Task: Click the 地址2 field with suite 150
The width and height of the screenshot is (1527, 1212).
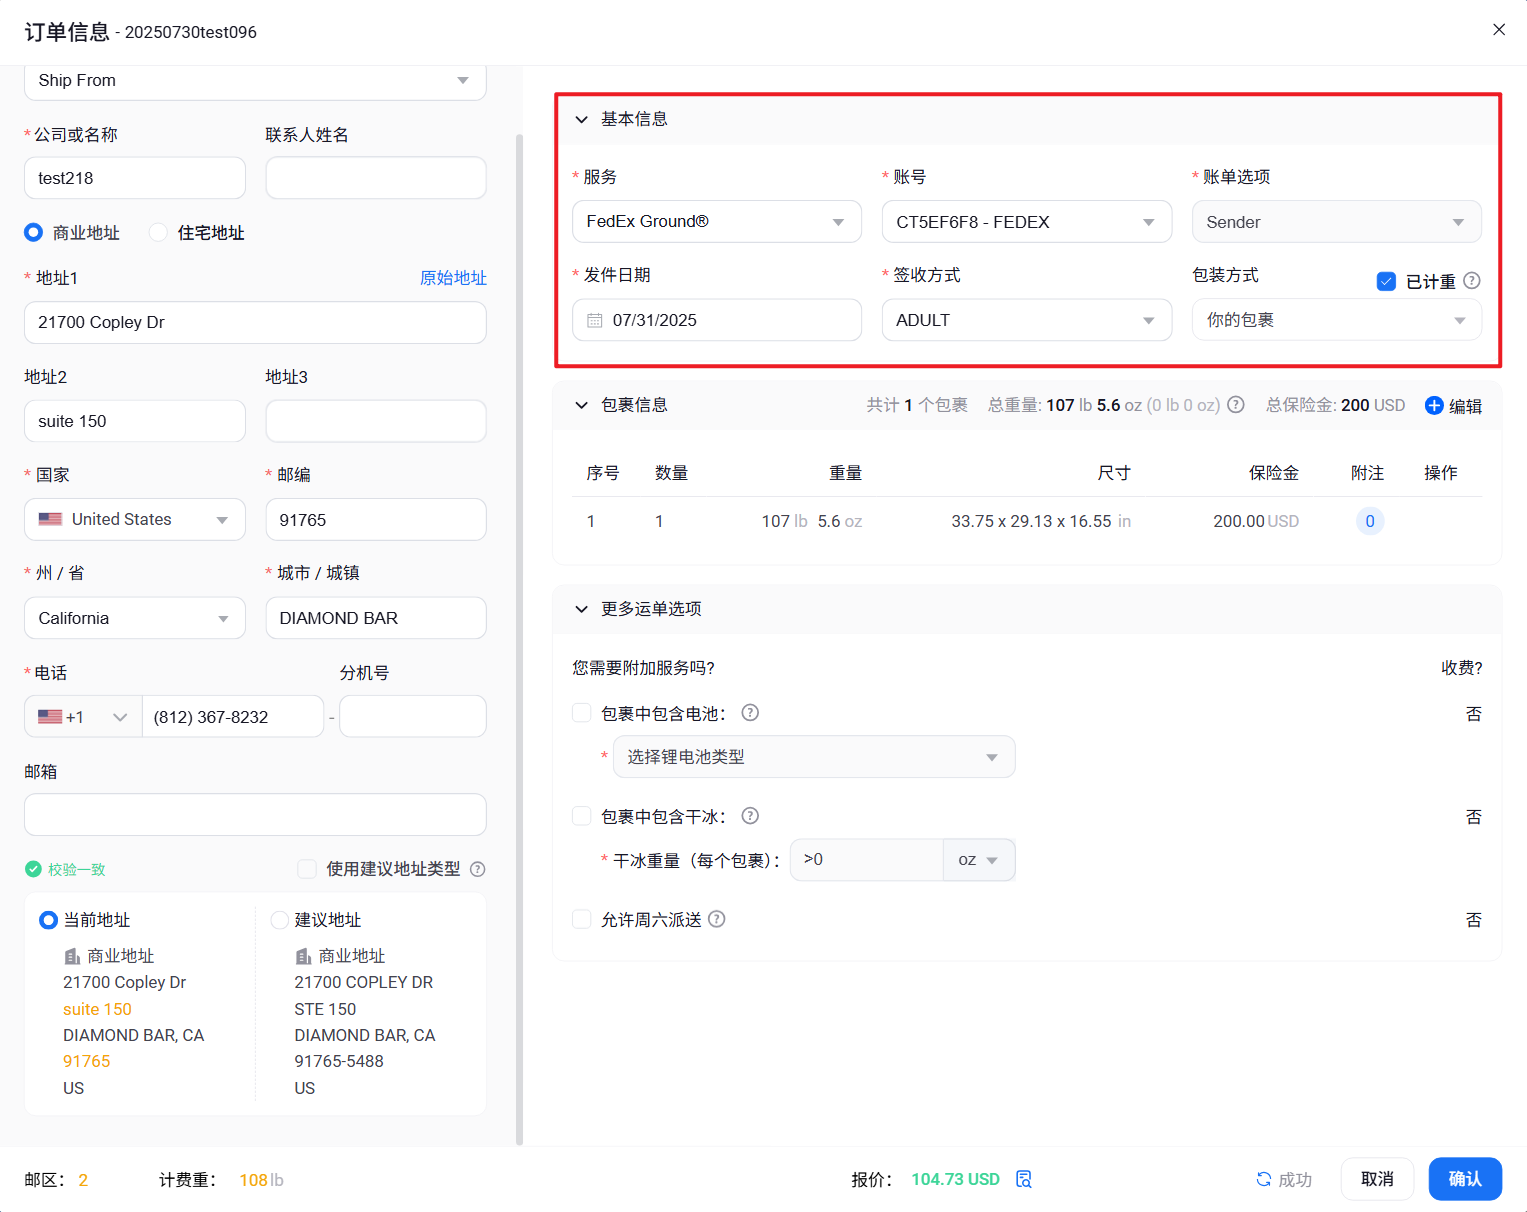Action: (135, 421)
